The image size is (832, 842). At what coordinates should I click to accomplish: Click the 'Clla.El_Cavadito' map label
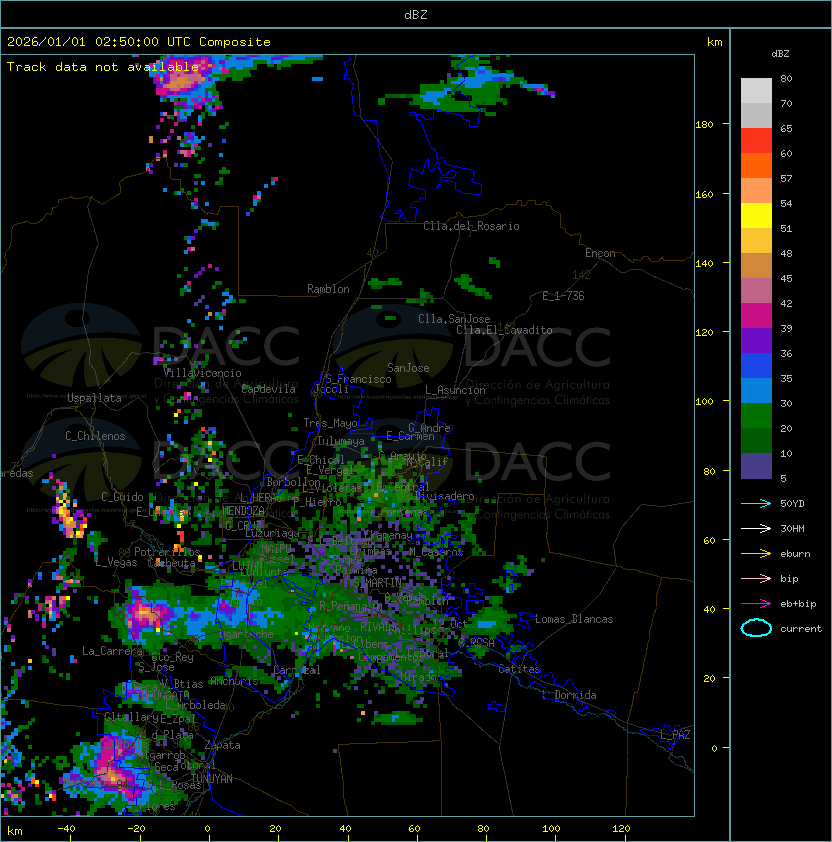click(x=504, y=330)
